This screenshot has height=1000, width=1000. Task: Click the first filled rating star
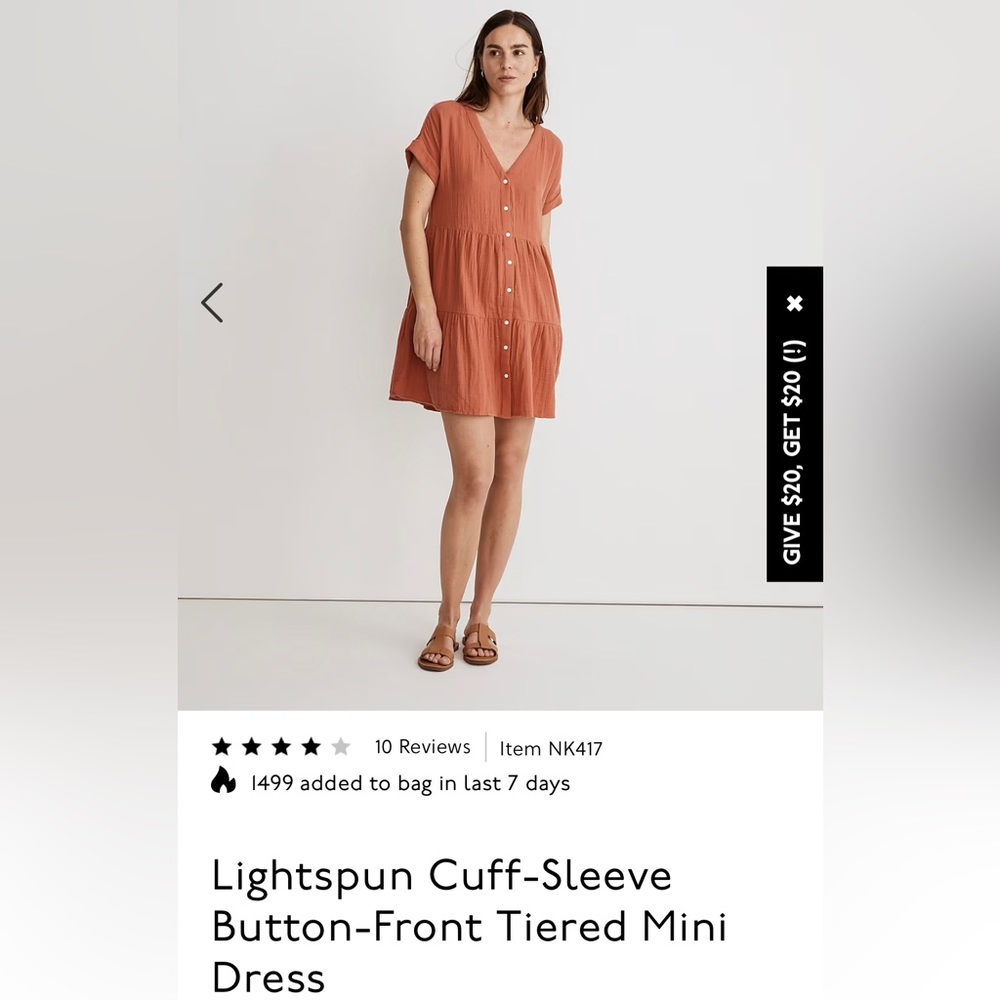(219, 745)
